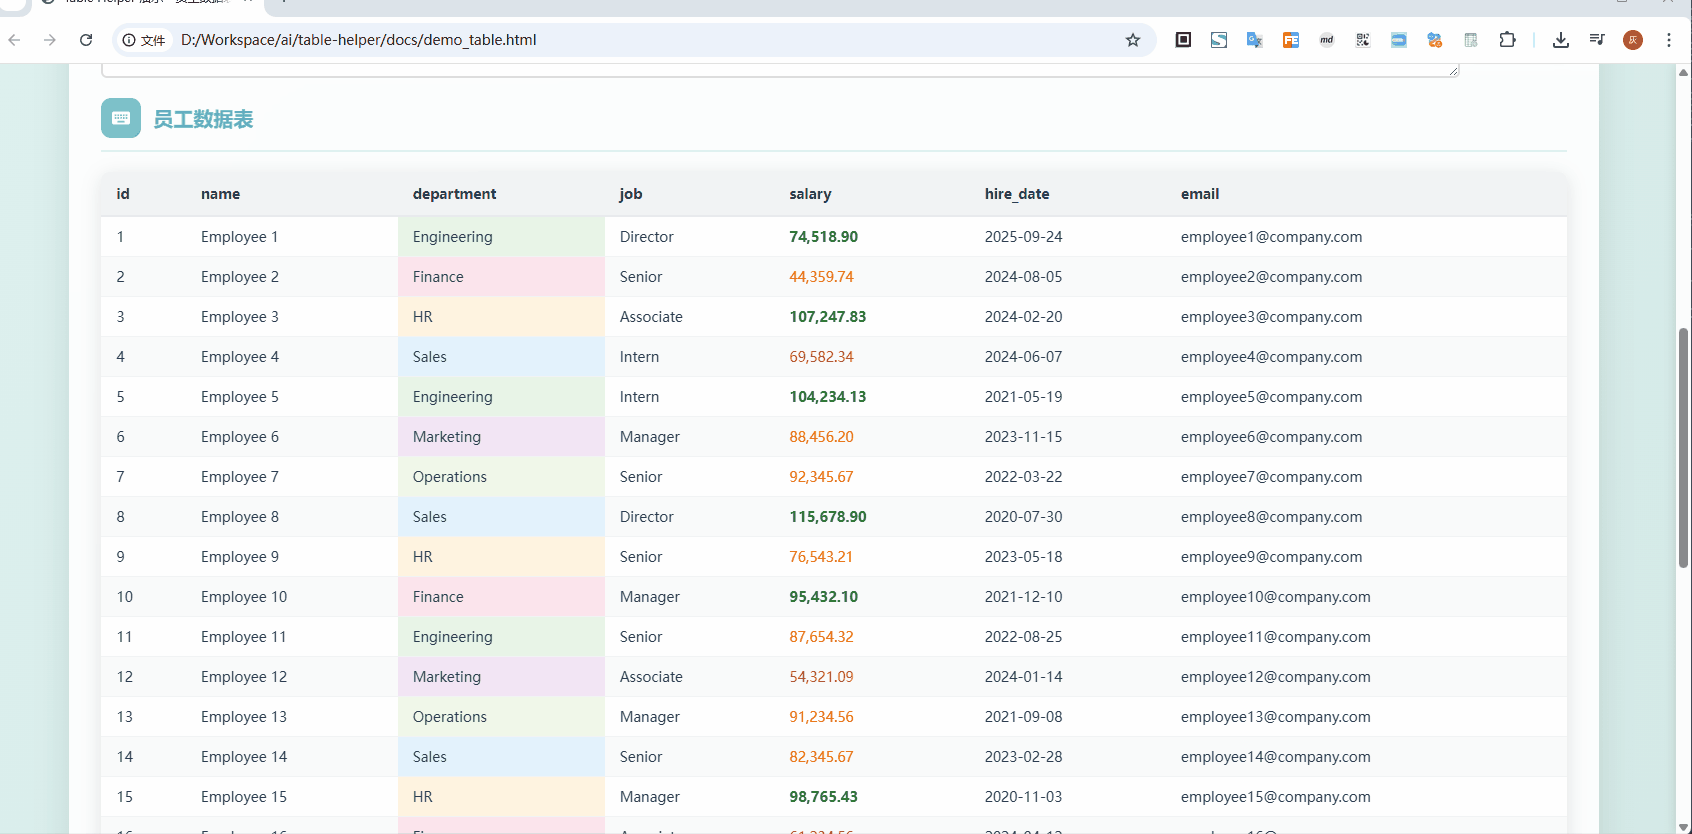The image size is (1692, 834).
Task: View site info via the 文件 chip
Action: pyautogui.click(x=144, y=40)
